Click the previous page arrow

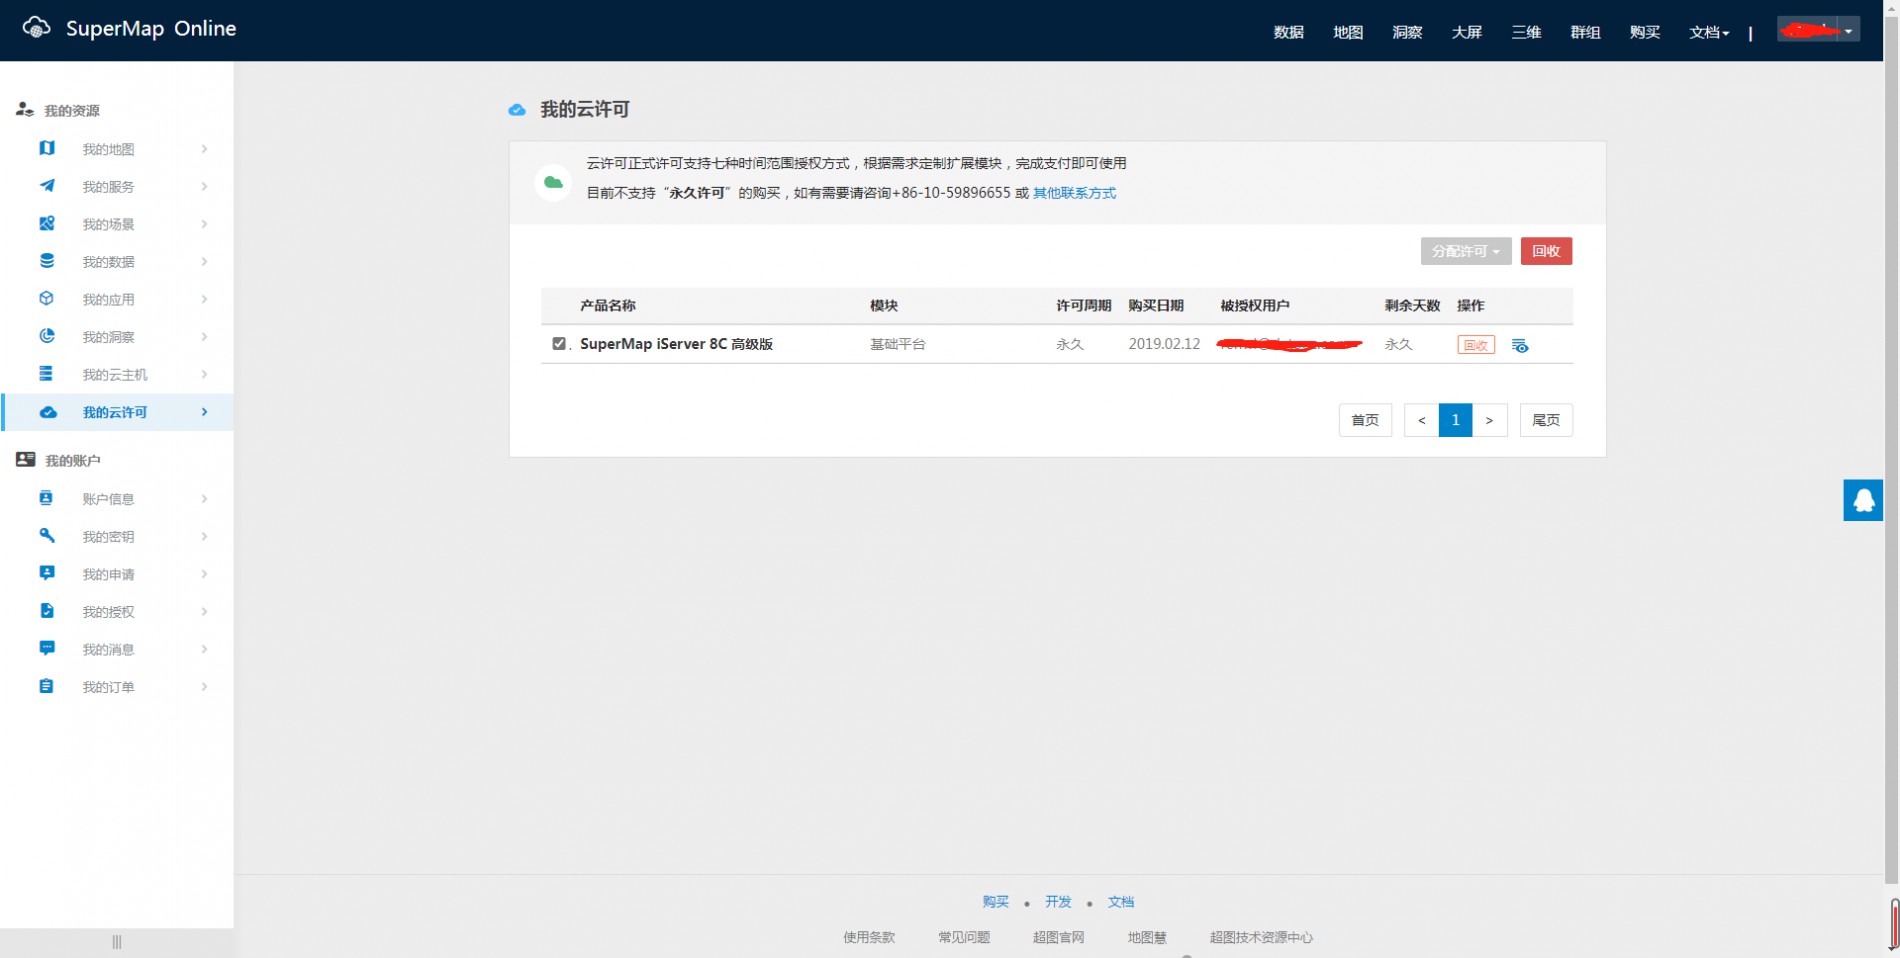1421,420
